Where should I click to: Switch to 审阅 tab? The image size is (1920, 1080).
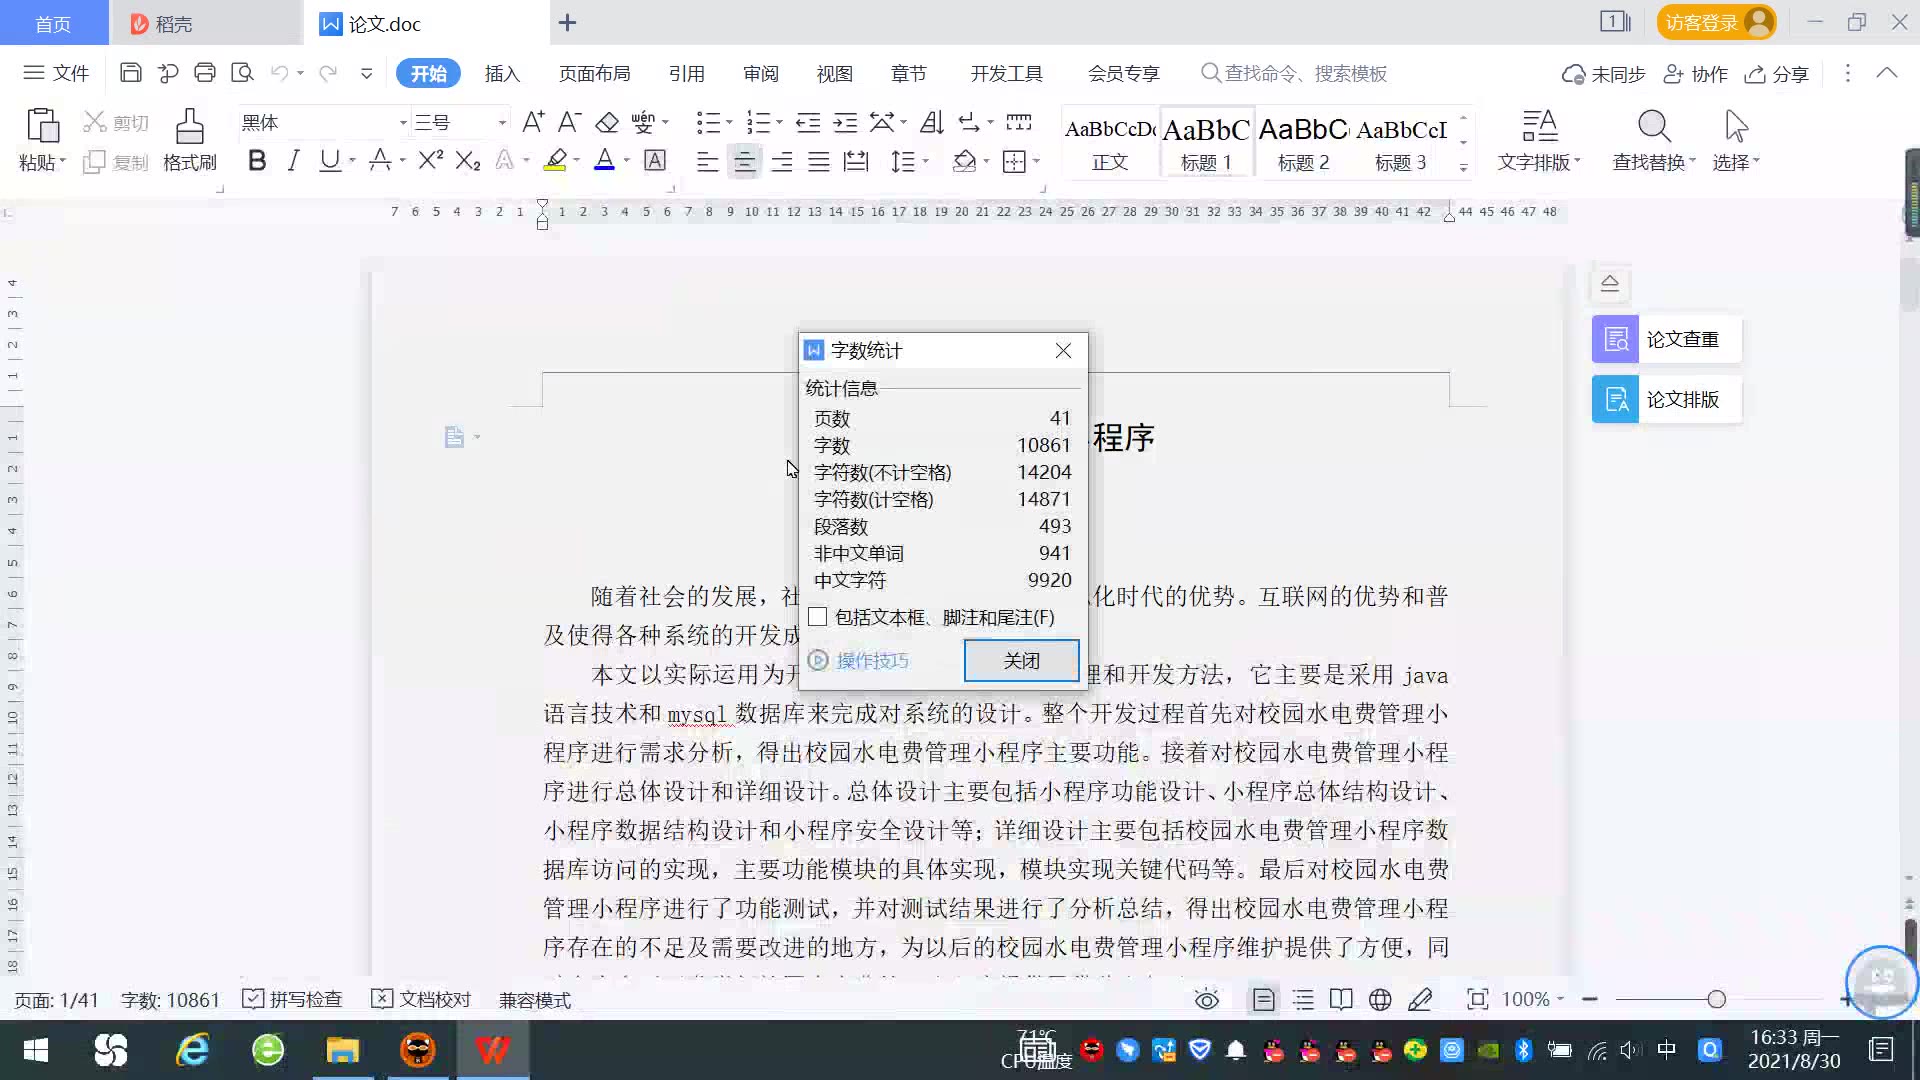(760, 73)
